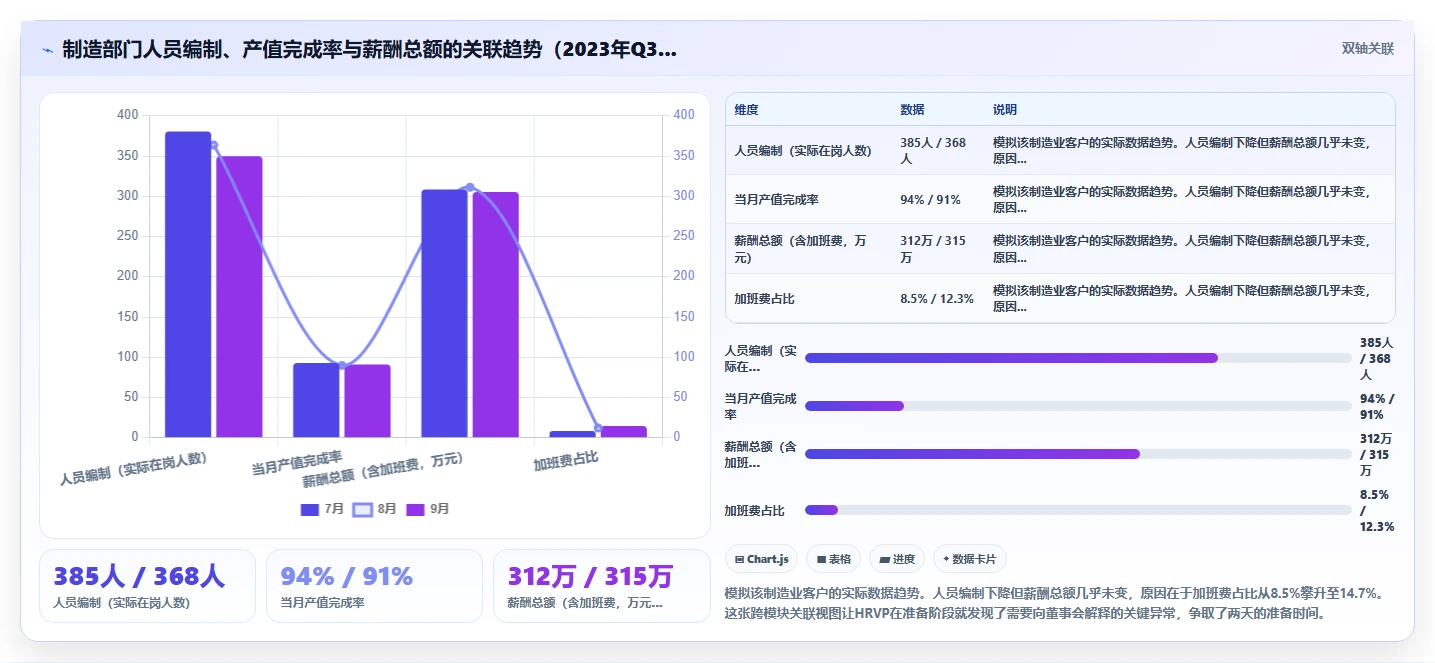Click the 人员编制 progress bar
This screenshot has width=1435, height=663.
(x=1078, y=358)
